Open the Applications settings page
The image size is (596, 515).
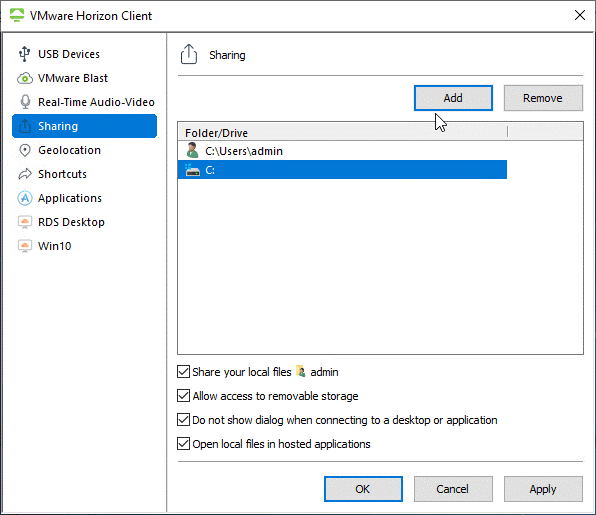[x=84, y=198]
